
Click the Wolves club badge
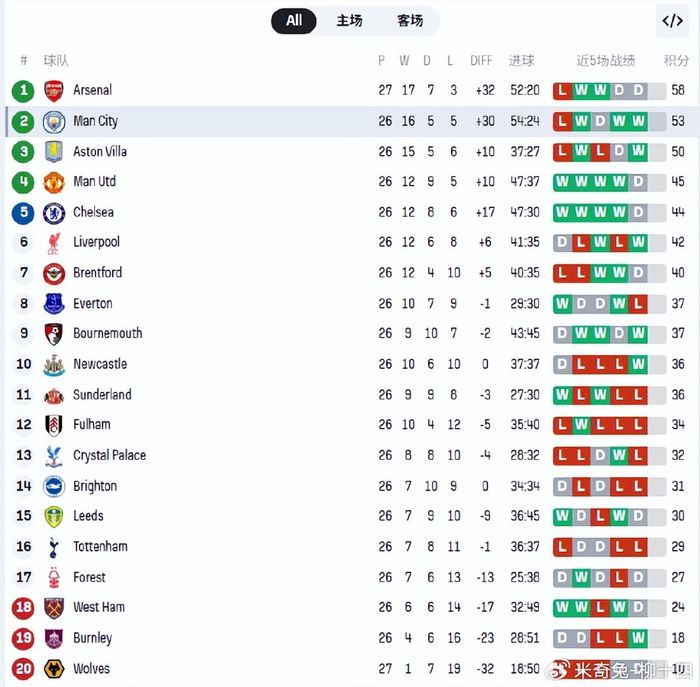pyautogui.click(x=54, y=669)
